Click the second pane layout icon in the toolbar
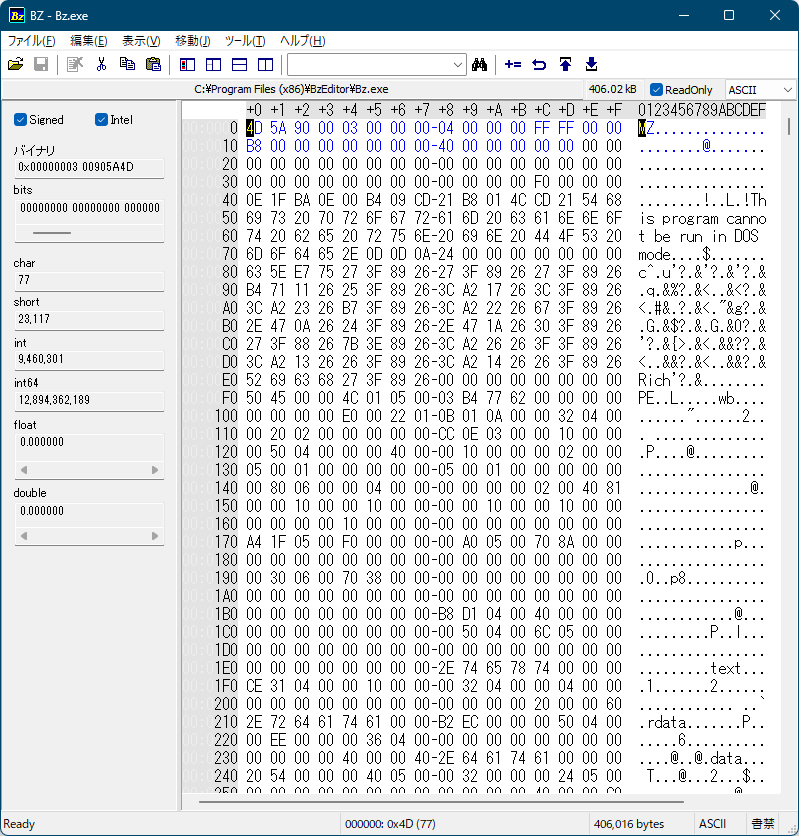 (213, 65)
